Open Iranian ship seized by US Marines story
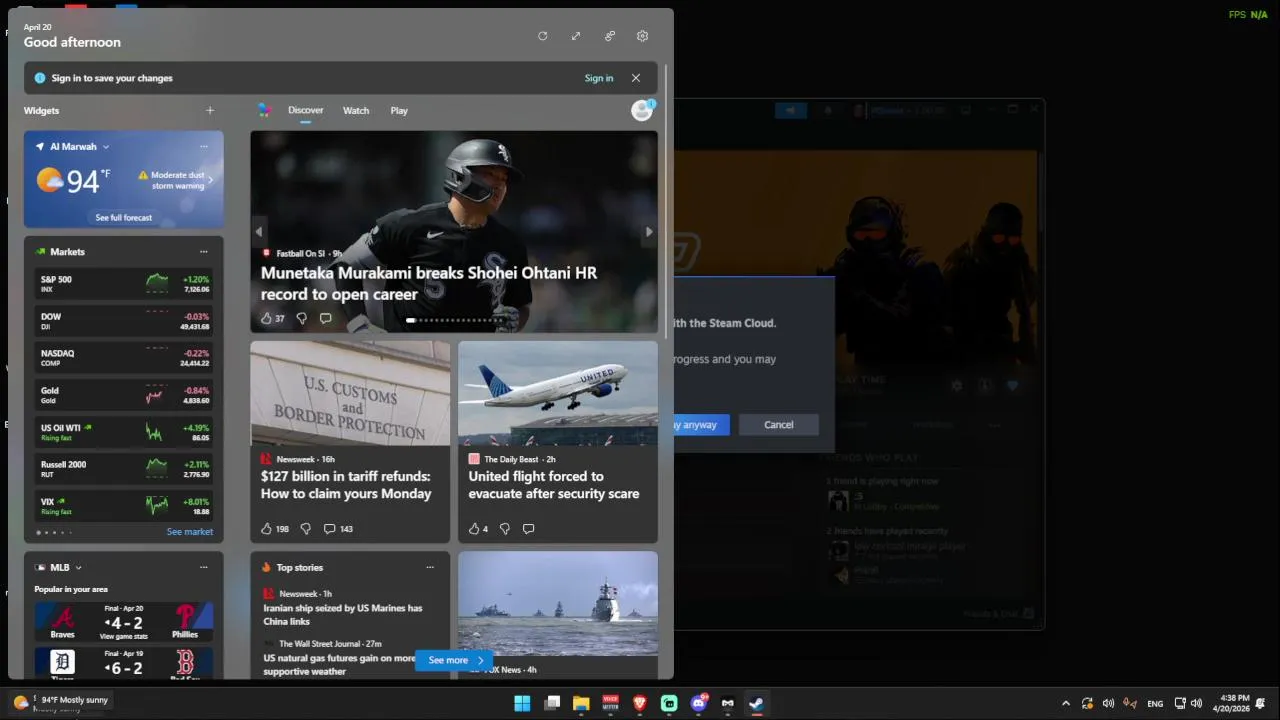The width and height of the screenshot is (1280, 720). click(343, 614)
